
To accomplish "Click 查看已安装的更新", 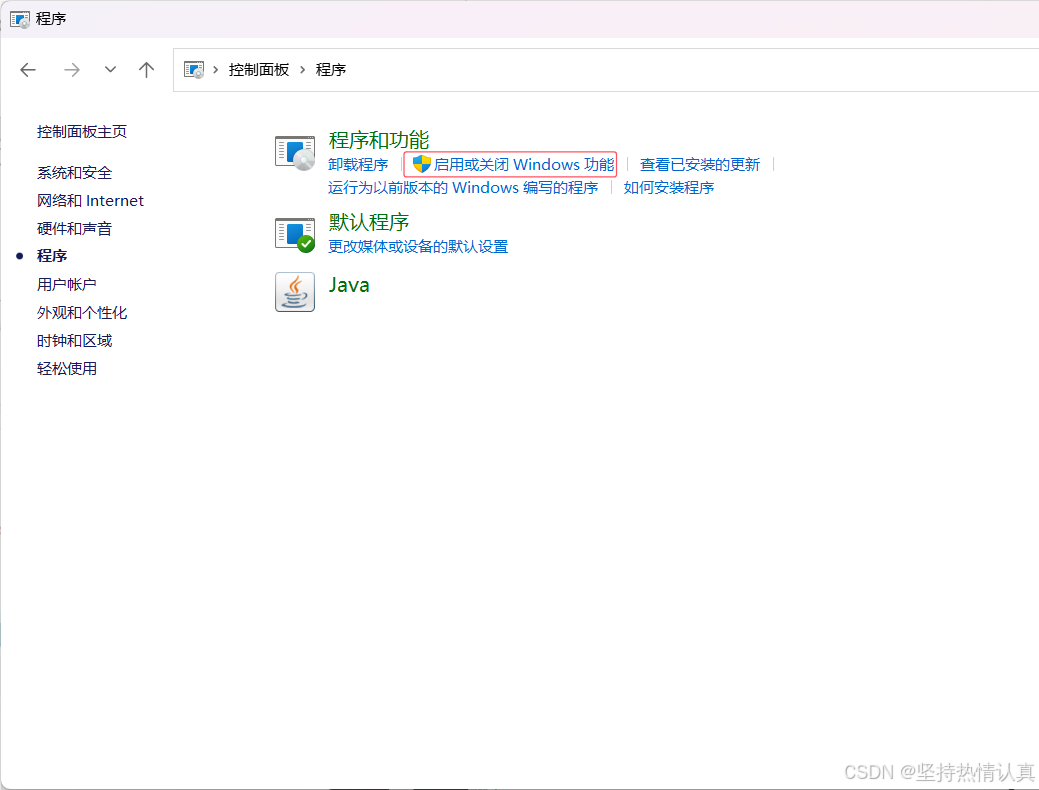I will (700, 164).
